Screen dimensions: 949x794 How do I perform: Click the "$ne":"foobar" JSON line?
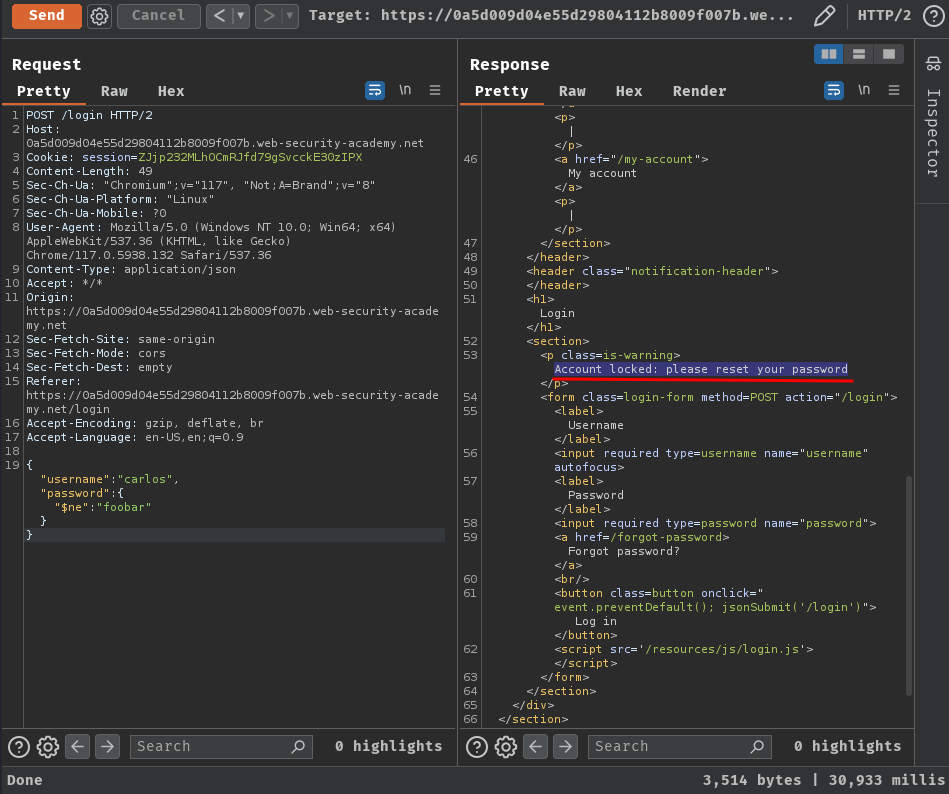coord(102,507)
